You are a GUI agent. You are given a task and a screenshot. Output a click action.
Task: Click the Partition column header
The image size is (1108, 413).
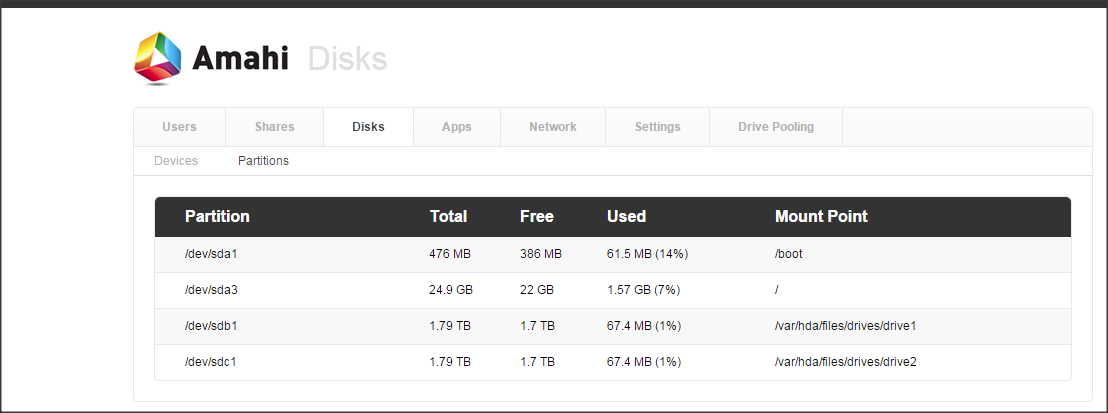click(217, 216)
